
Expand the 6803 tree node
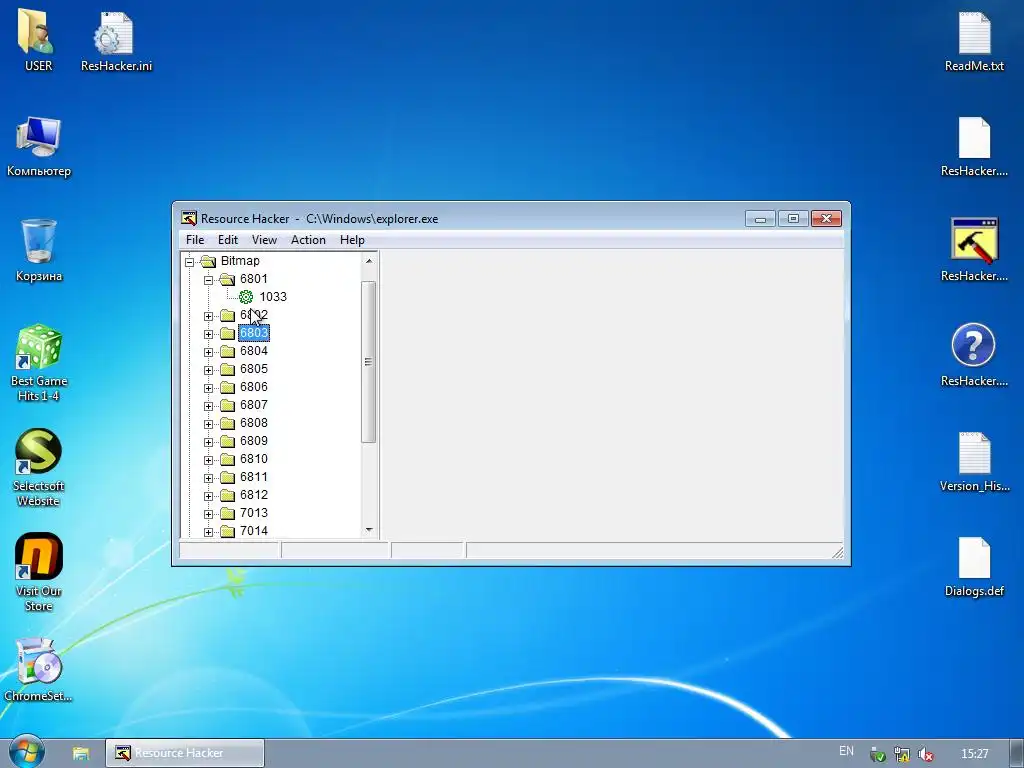pos(208,334)
